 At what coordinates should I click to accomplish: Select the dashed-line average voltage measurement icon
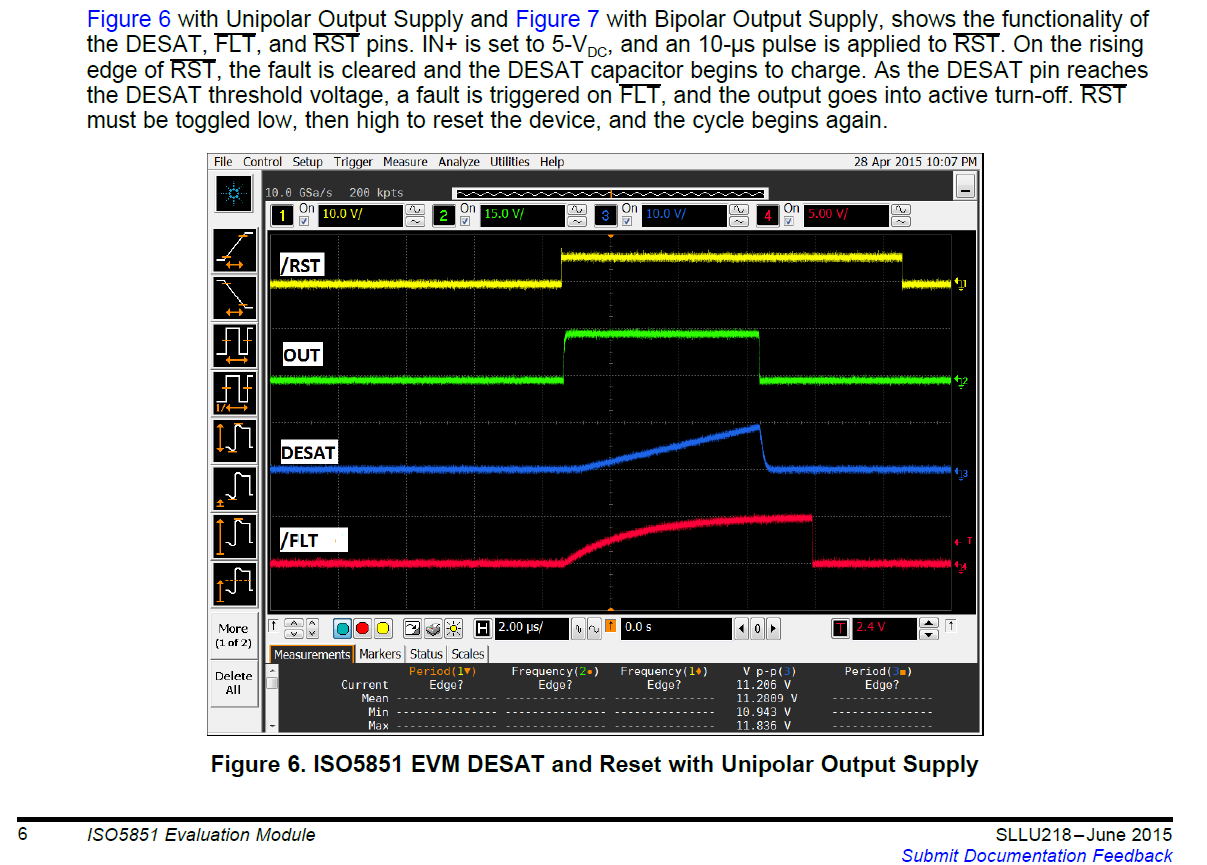click(x=234, y=583)
